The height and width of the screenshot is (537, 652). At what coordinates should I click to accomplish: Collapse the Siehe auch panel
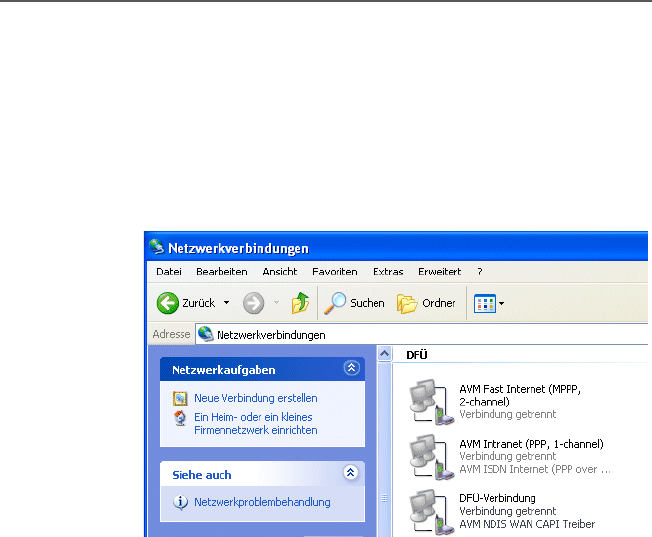(351, 473)
